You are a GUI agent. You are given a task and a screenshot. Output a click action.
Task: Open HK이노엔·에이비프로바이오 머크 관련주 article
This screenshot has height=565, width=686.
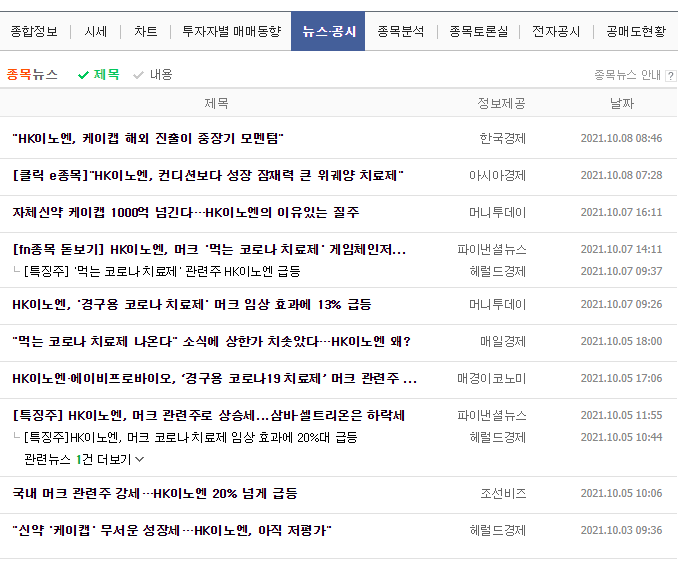[x=214, y=378]
